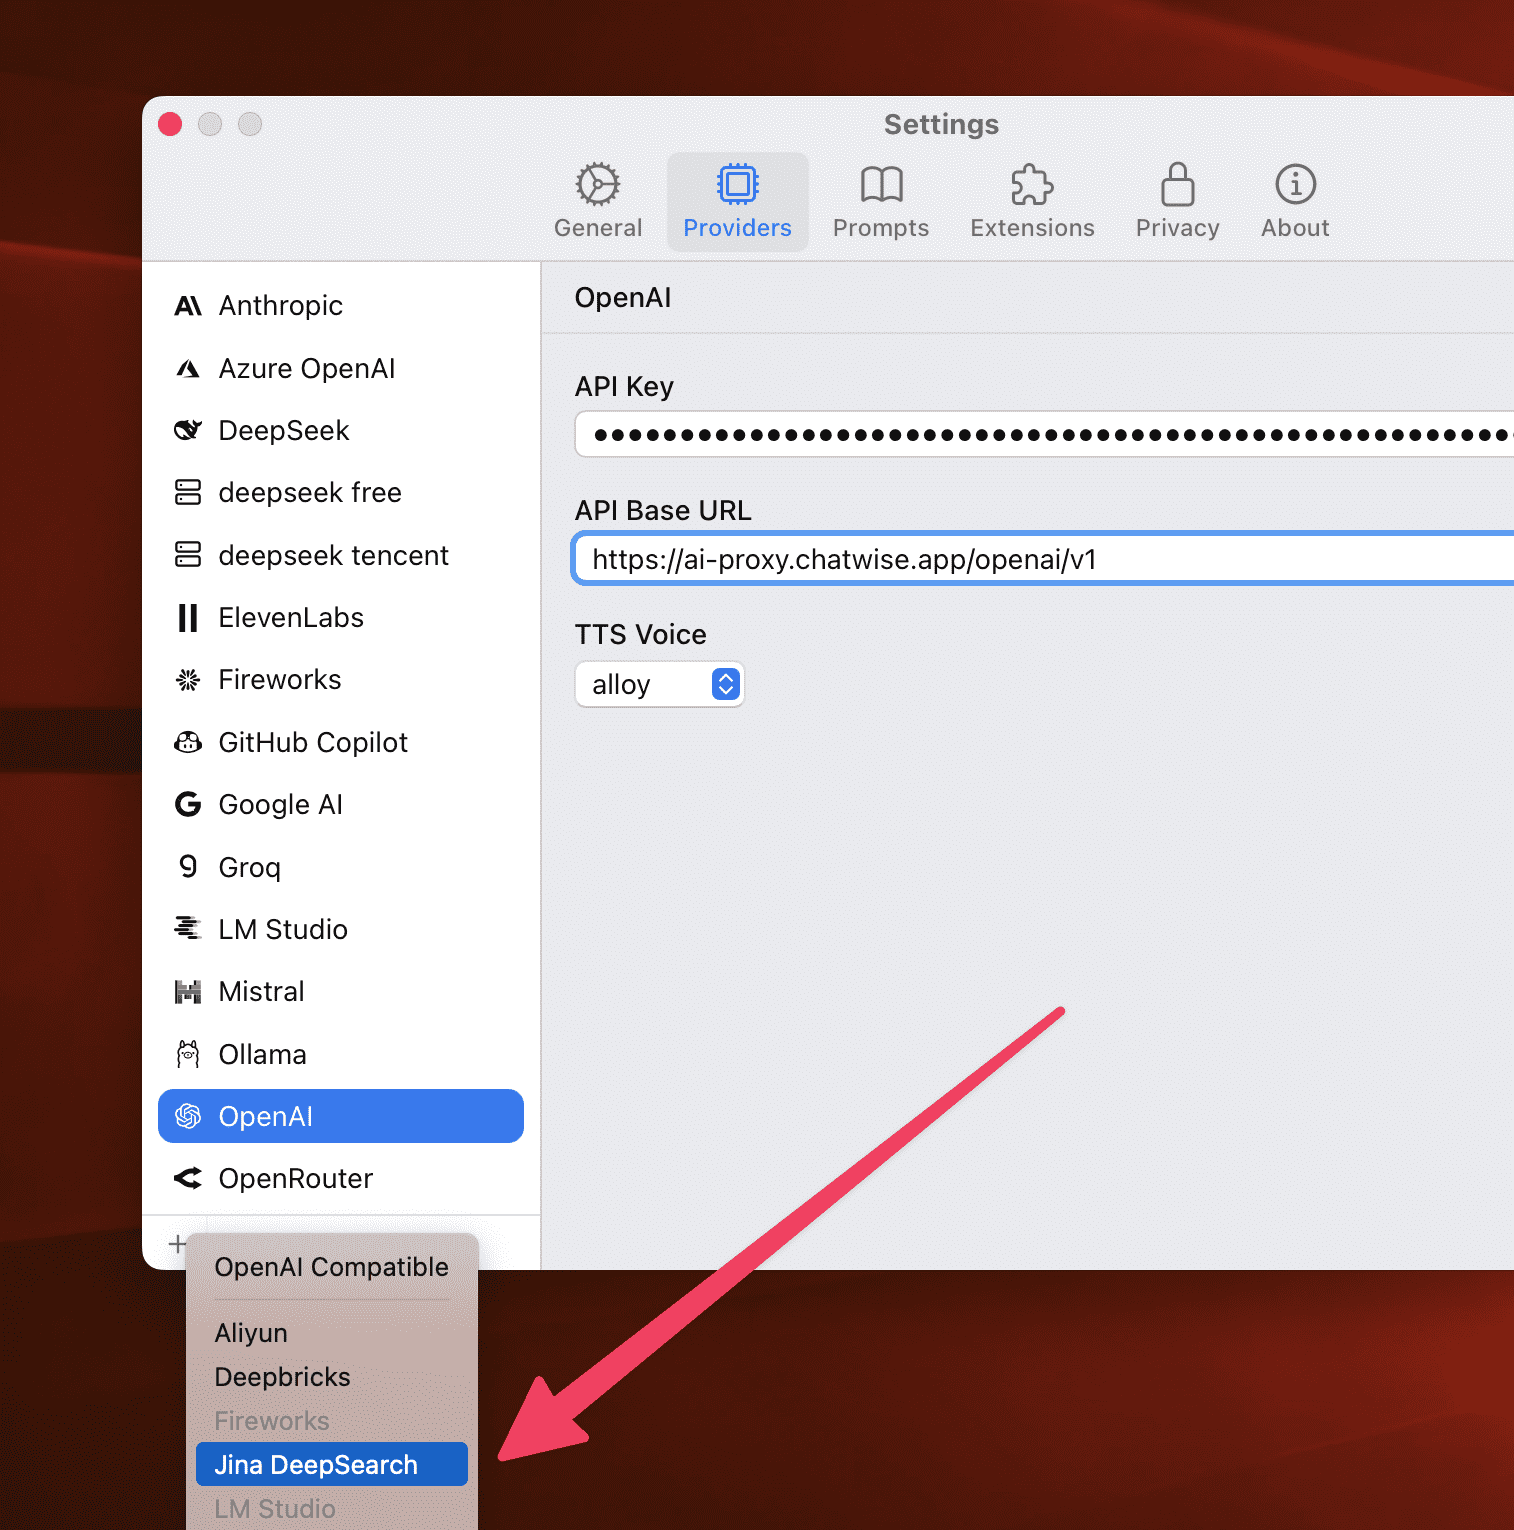1514x1530 pixels.
Task: Choose Aliyun from the add provider menu
Action: click(332, 1333)
